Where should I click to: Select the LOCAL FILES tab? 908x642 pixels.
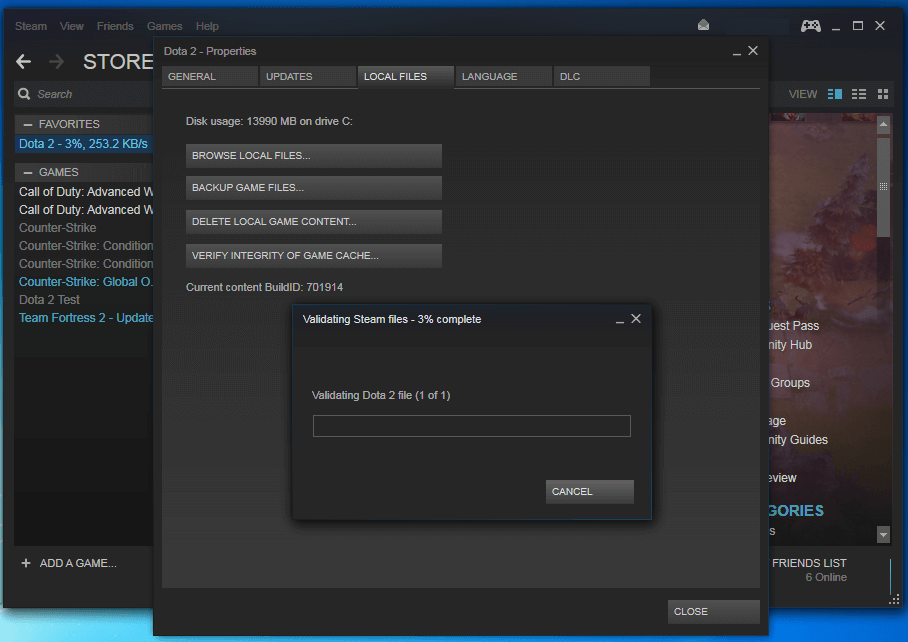(x=405, y=76)
